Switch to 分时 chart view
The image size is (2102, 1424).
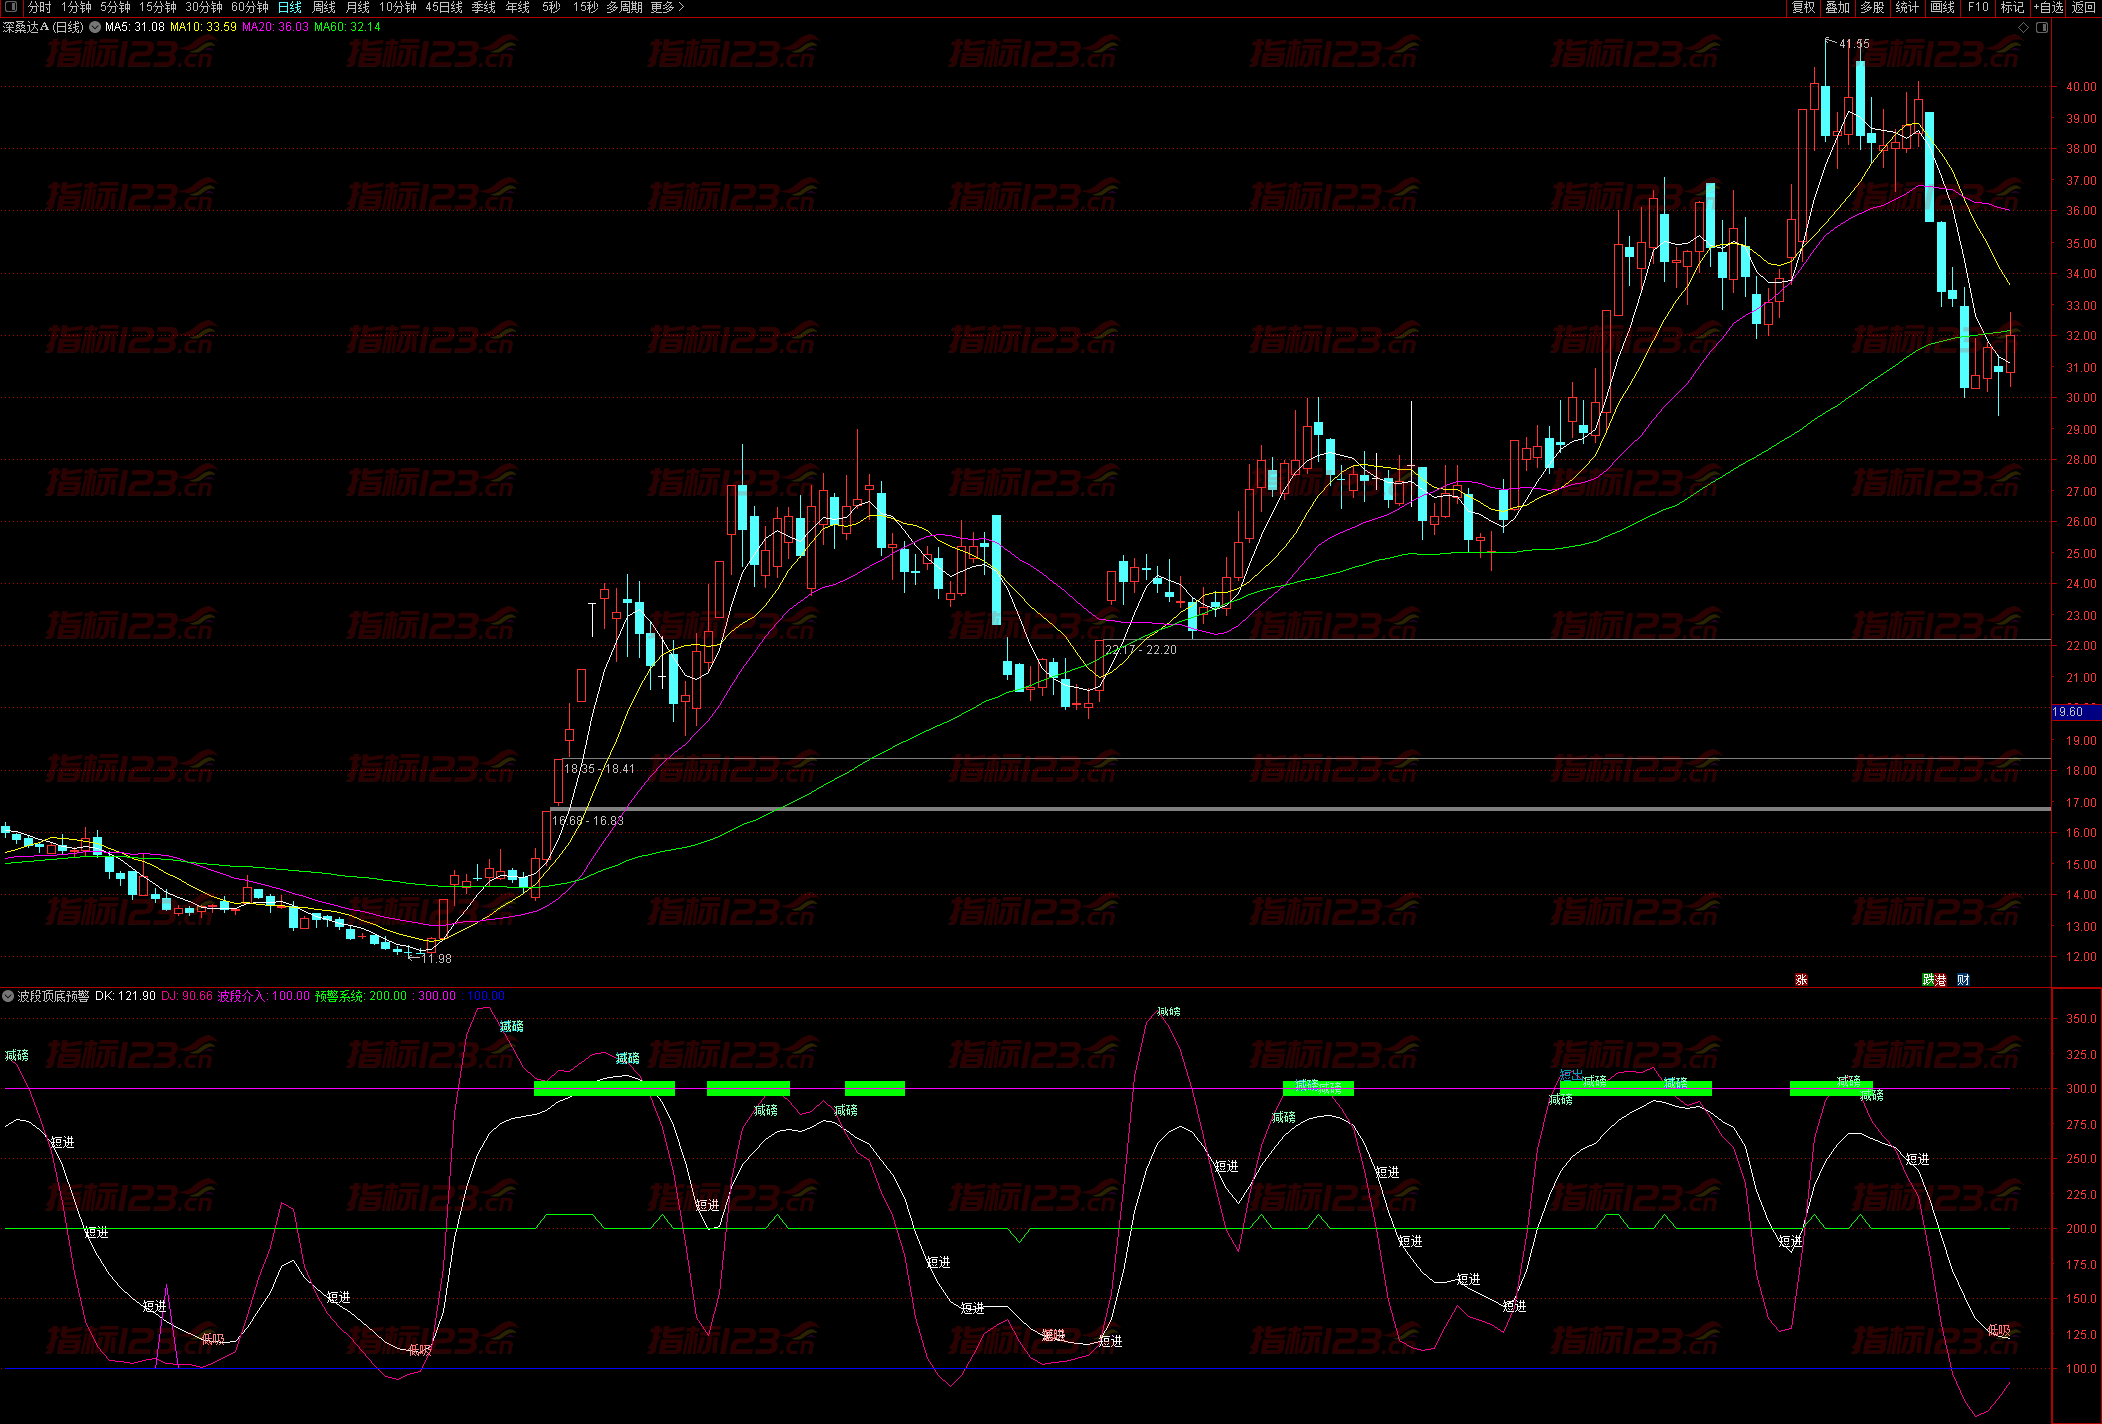(x=39, y=7)
